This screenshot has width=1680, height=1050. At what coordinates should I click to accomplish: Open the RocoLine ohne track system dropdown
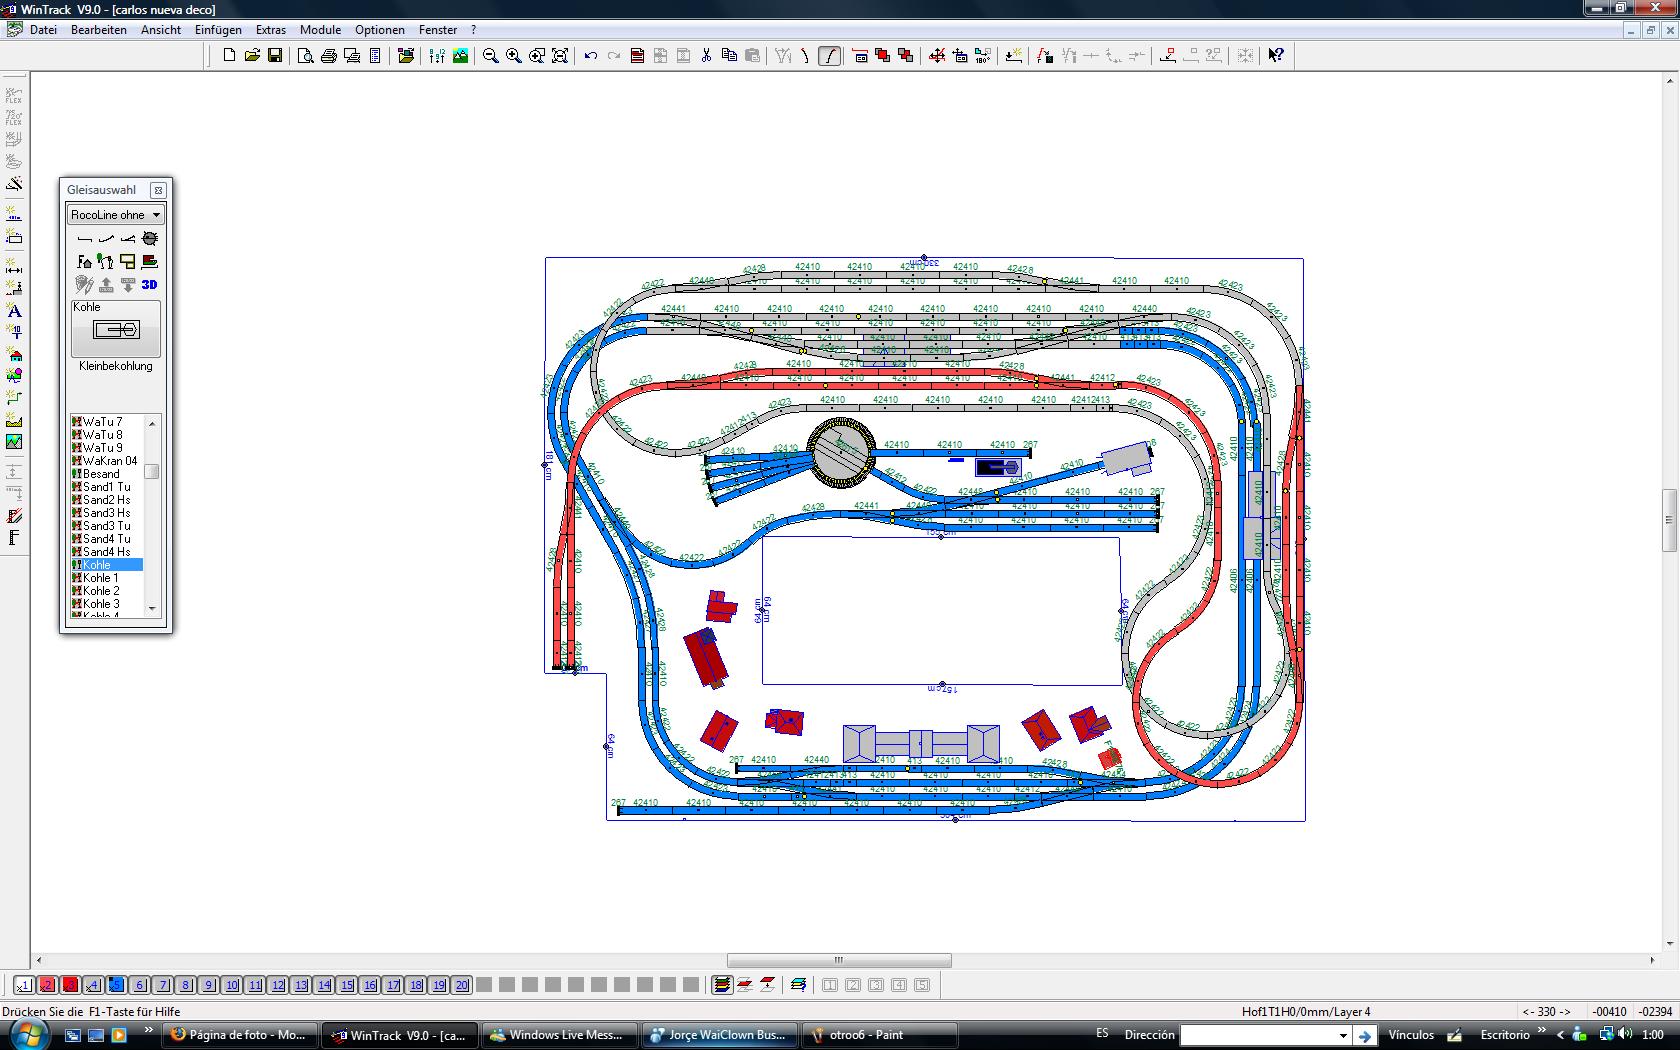pyautogui.click(x=116, y=215)
